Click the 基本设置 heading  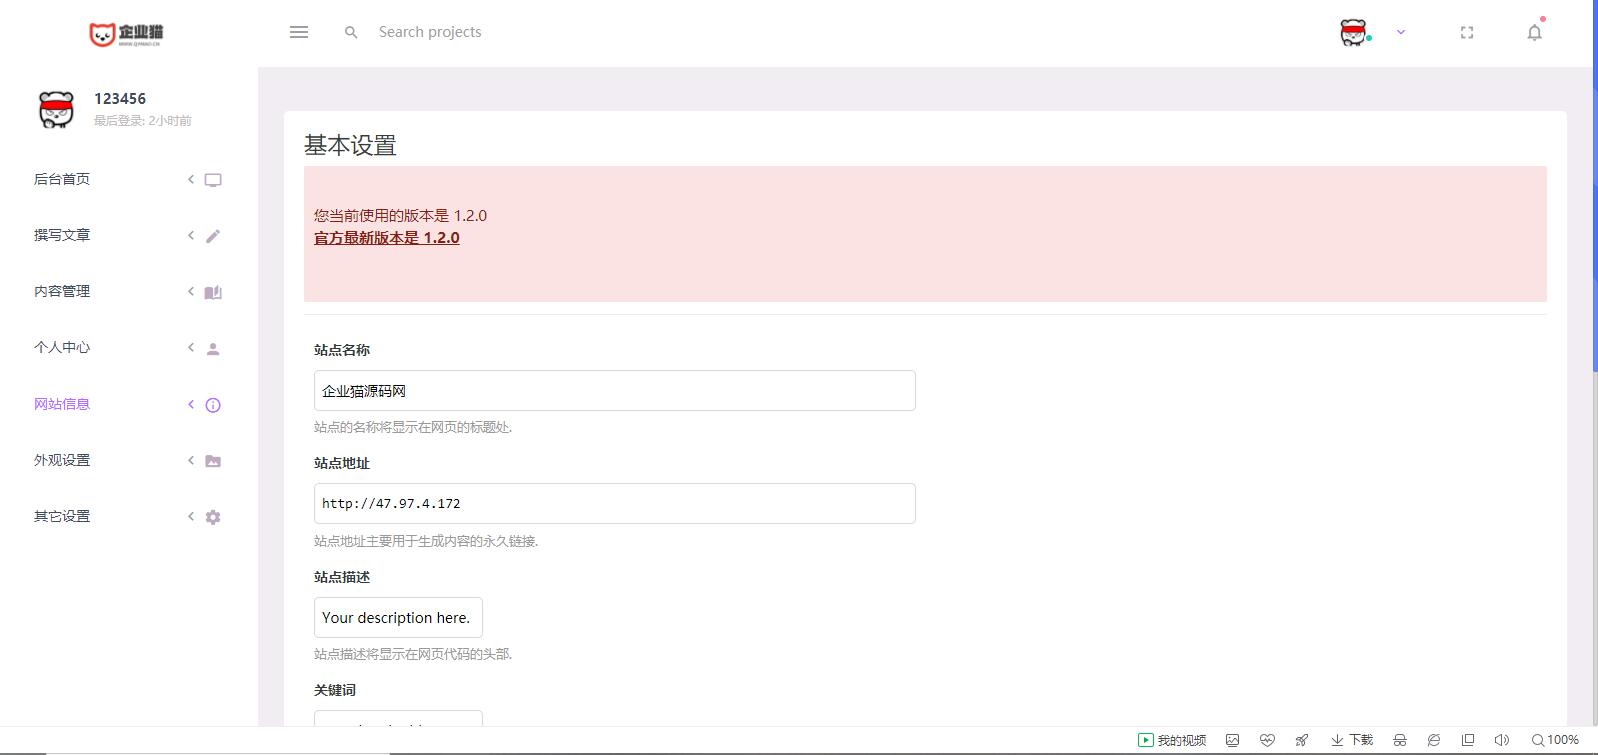tap(350, 146)
